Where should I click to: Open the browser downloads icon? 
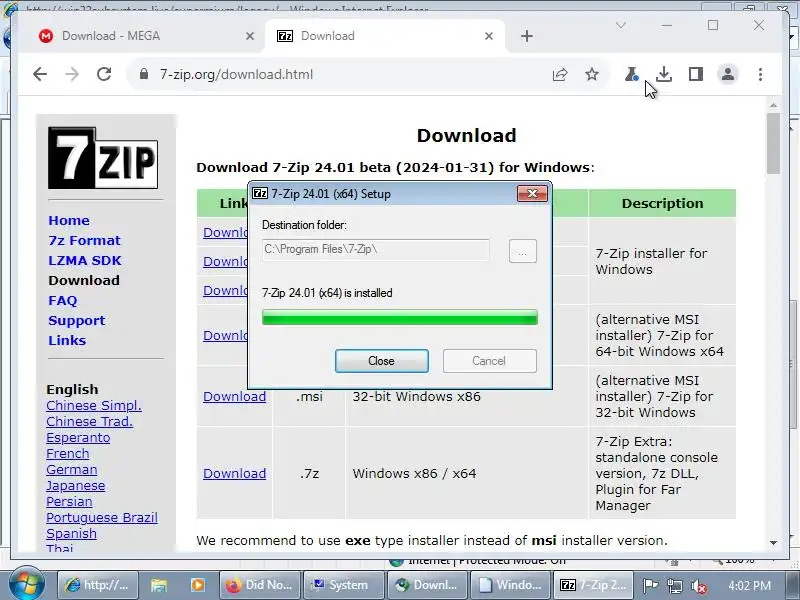click(x=664, y=74)
